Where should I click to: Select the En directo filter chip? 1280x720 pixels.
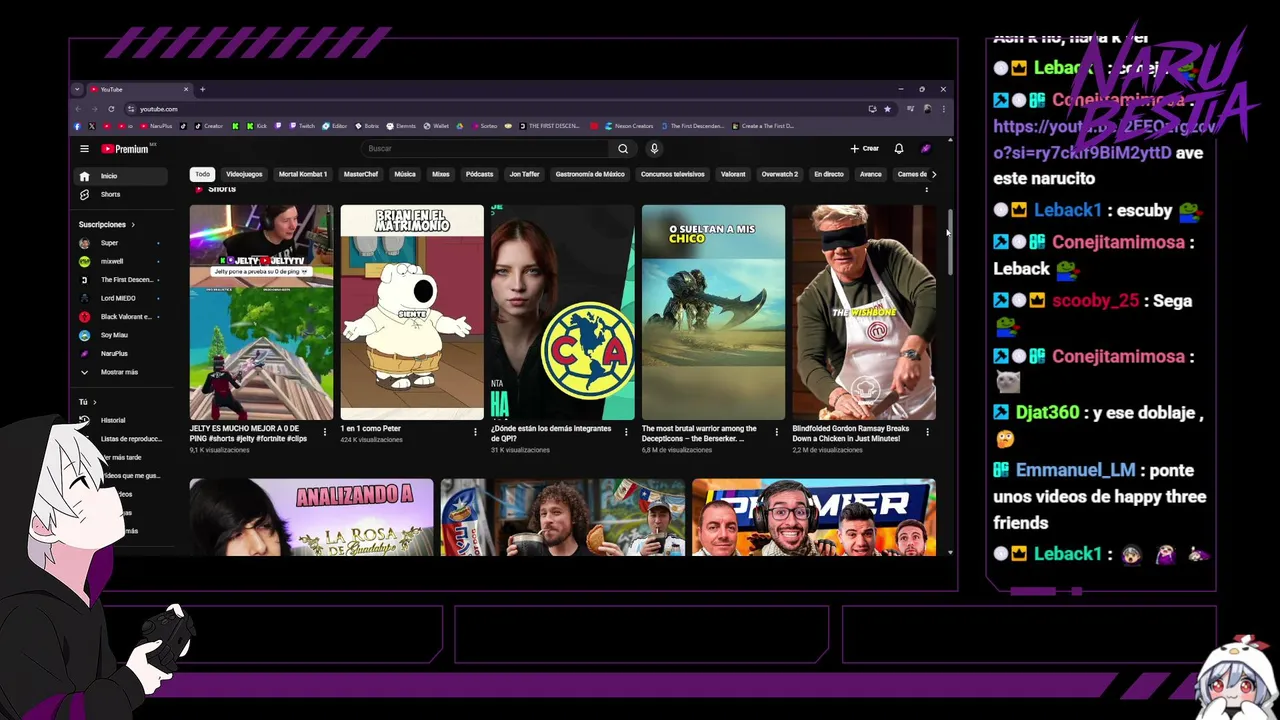pos(829,174)
